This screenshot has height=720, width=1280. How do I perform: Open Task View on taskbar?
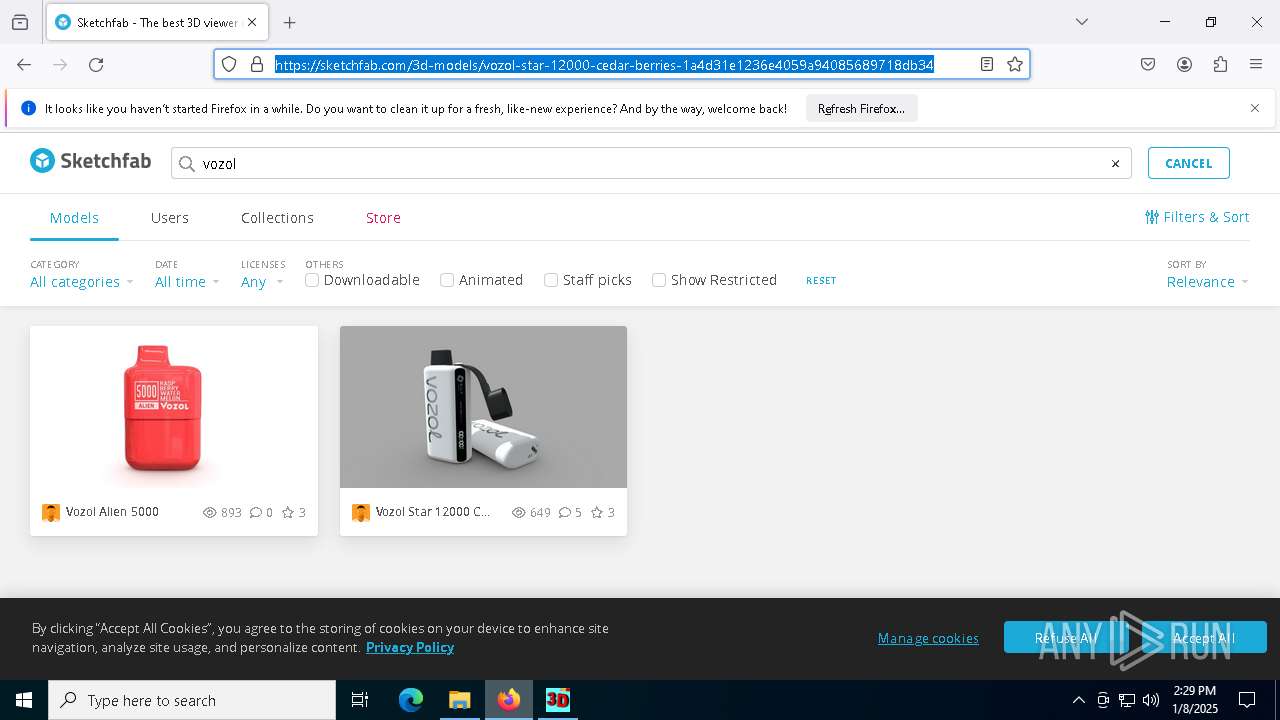(360, 700)
